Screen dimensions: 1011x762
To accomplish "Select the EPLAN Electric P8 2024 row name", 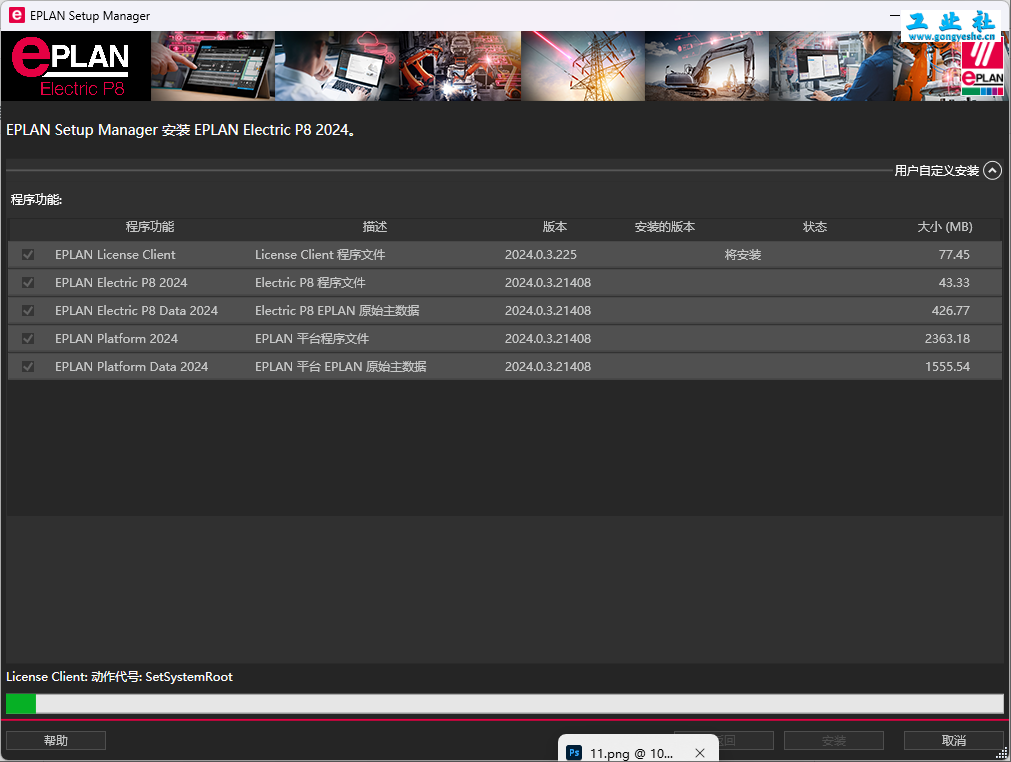I will [121, 282].
